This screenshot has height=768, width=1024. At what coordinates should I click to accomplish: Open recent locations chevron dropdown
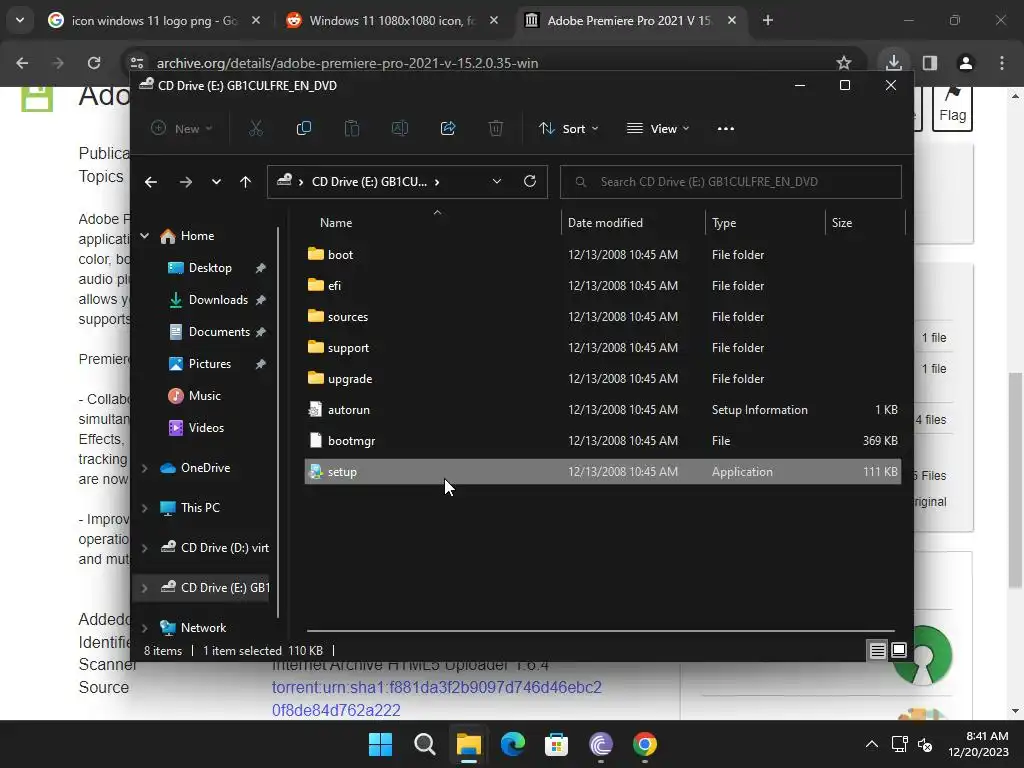(216, 182)
